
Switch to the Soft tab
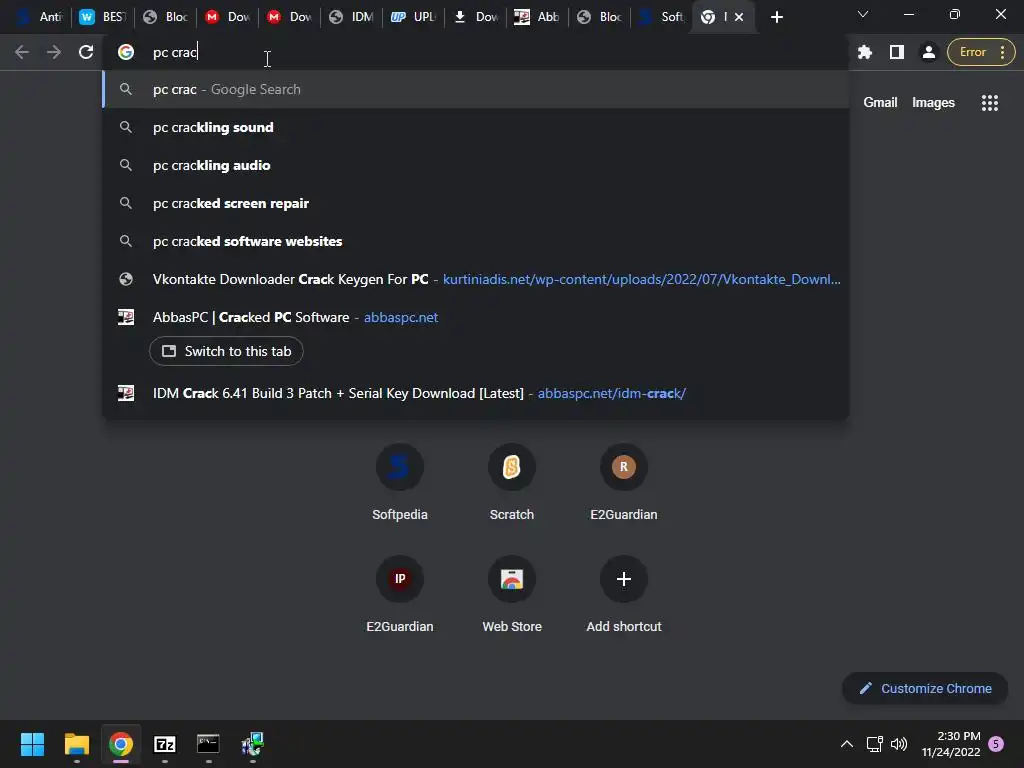661,17
